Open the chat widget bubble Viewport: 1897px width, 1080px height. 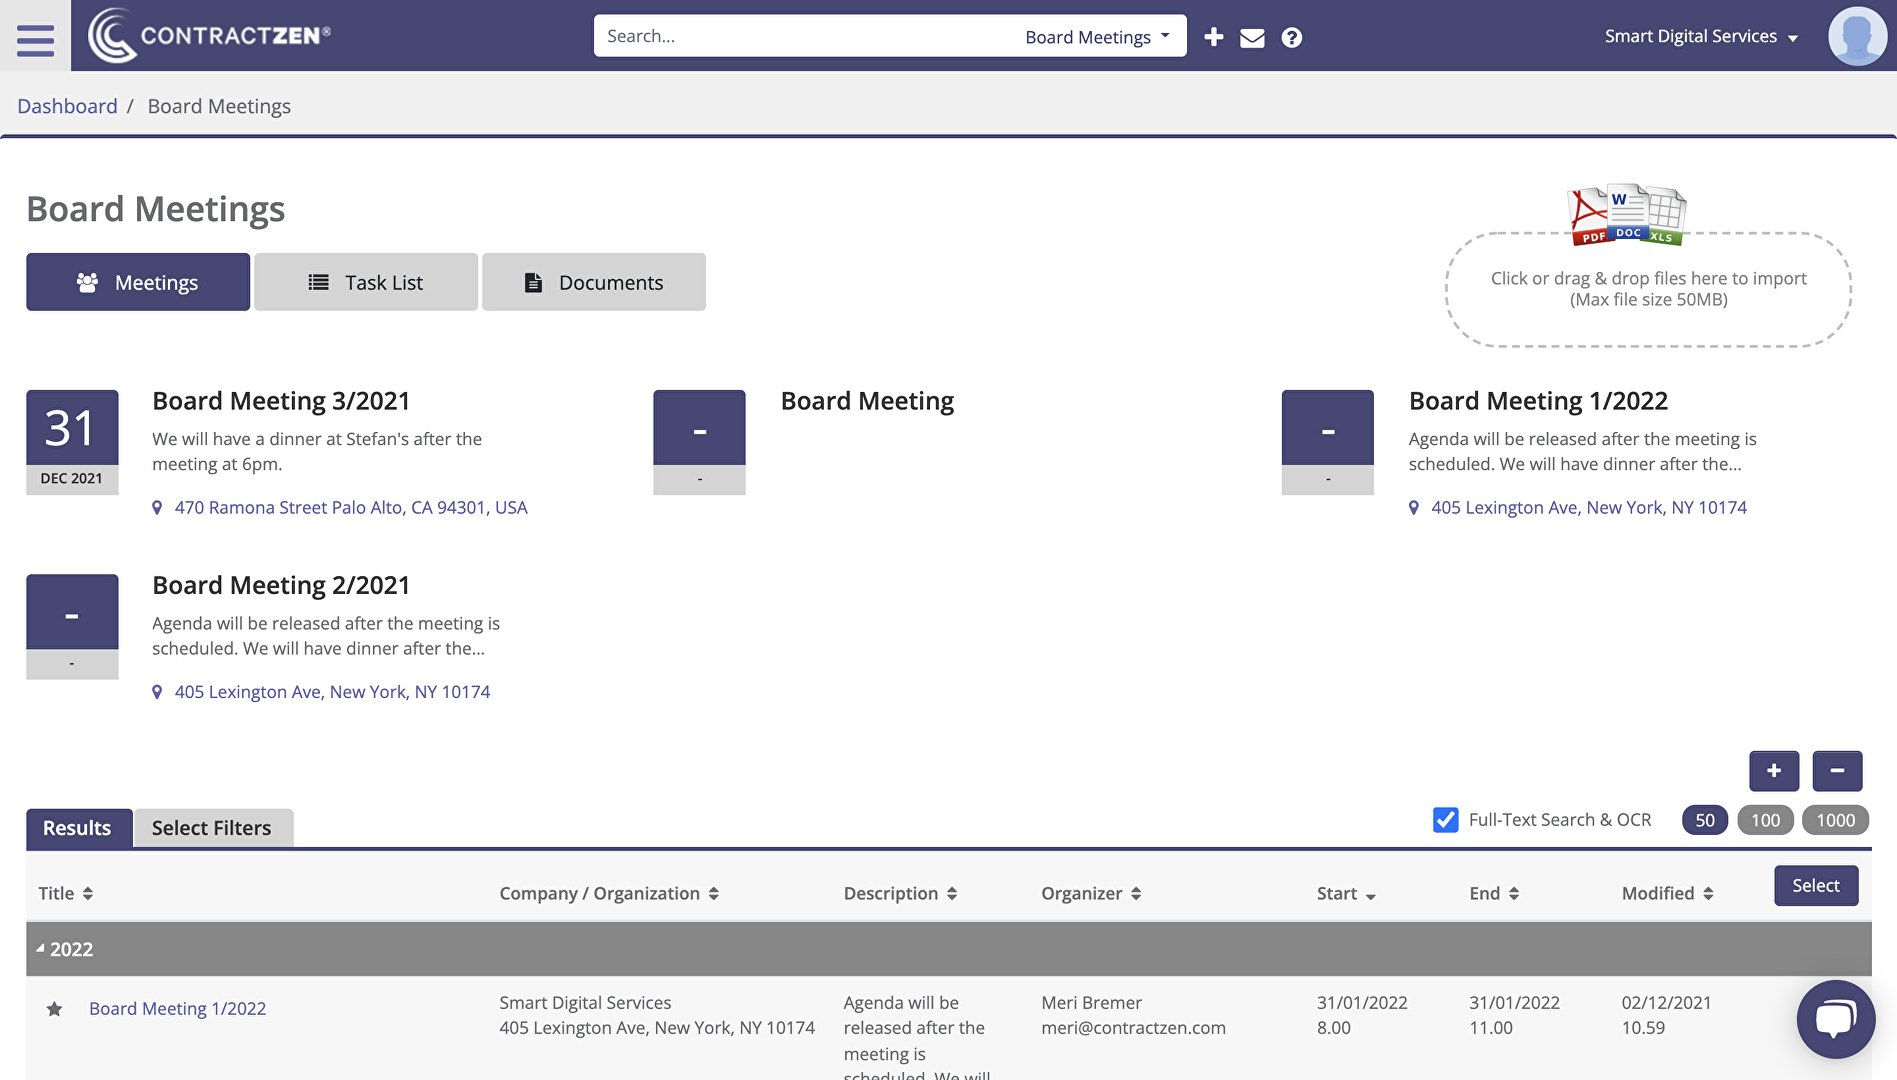tap(1836, 1019)
